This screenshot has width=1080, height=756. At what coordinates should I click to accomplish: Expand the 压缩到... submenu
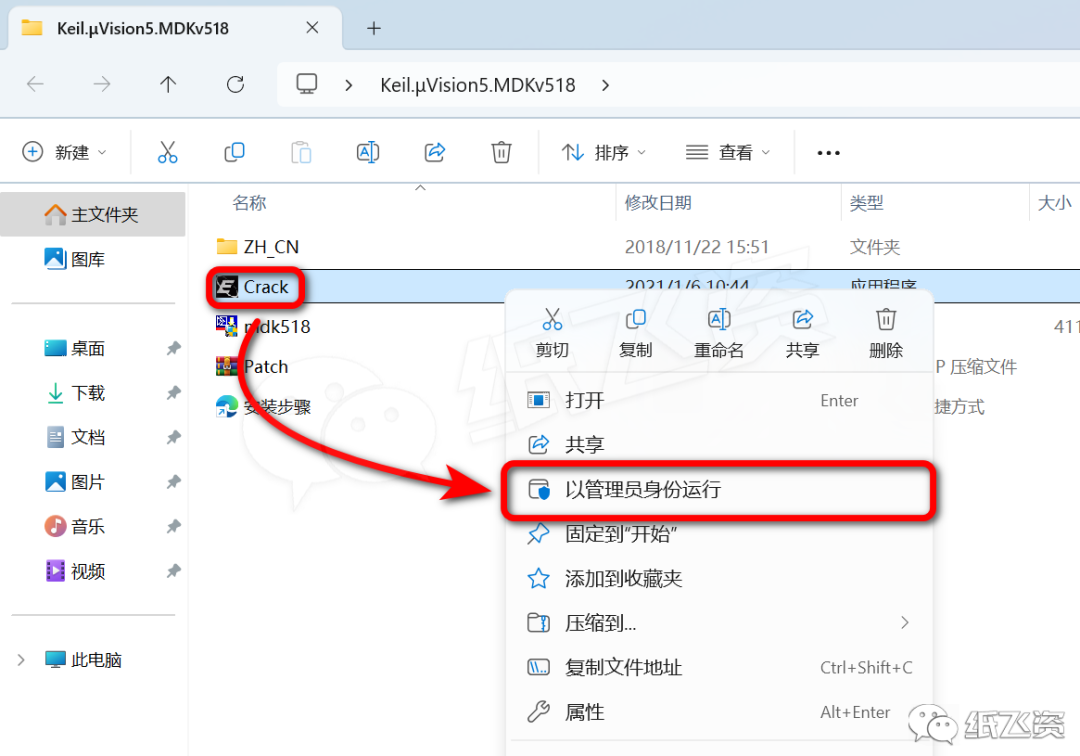click(719, 622)
